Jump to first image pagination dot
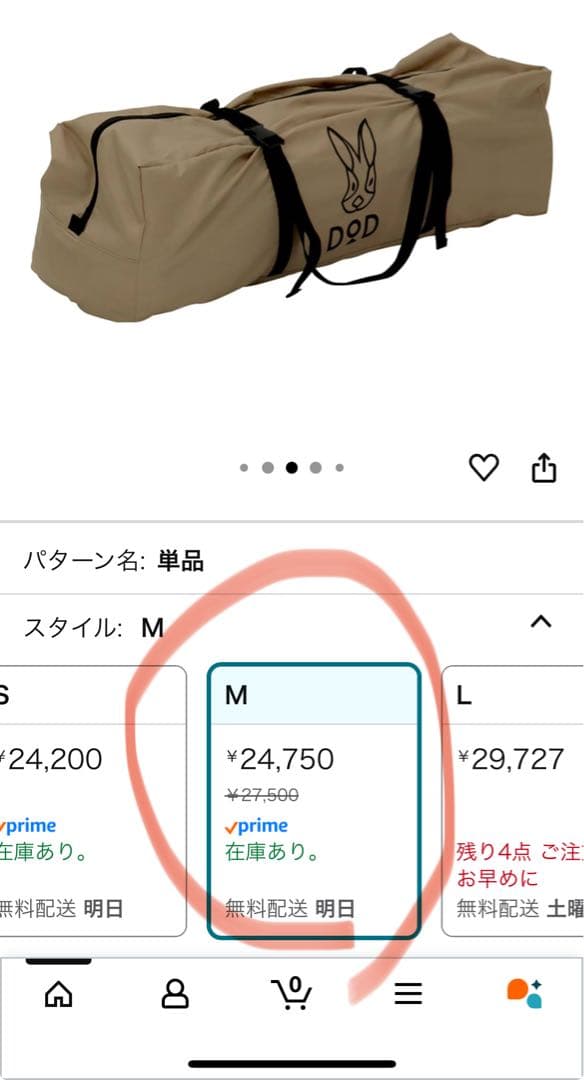Image resolution: width=584 pixels, height=1080 pixels. [244, 468]
